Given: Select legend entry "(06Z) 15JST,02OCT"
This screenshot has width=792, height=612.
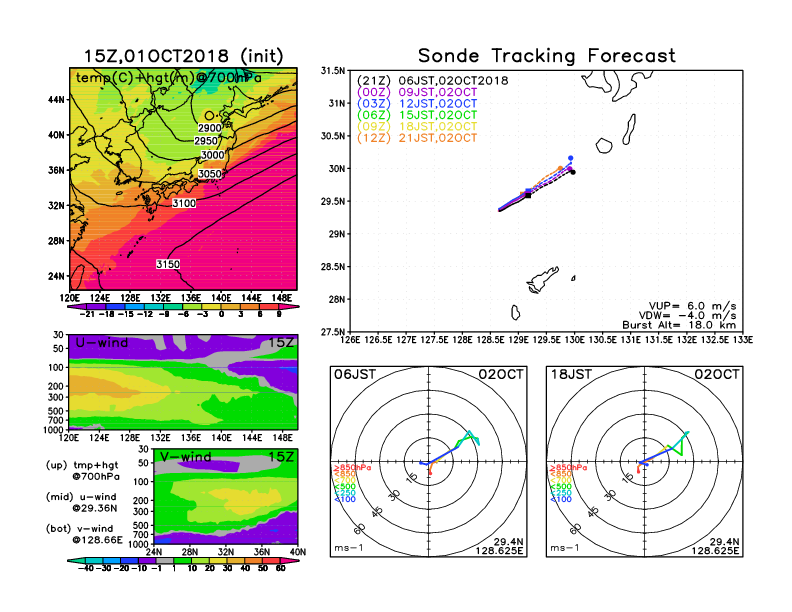Looking at the screenshot, I should pyautogui.click(x=417, y=116).
